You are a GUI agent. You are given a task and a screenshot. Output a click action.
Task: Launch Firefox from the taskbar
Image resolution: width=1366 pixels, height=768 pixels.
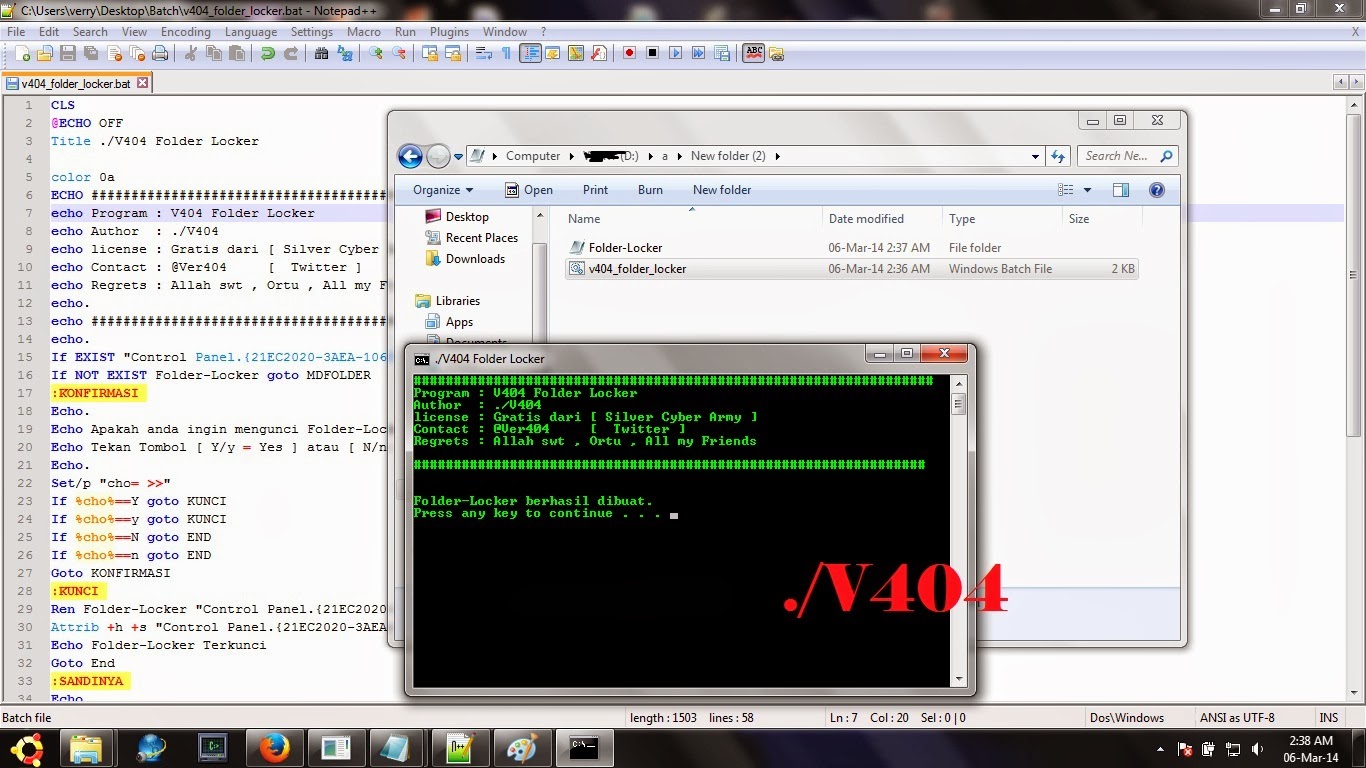coord(273,748)
